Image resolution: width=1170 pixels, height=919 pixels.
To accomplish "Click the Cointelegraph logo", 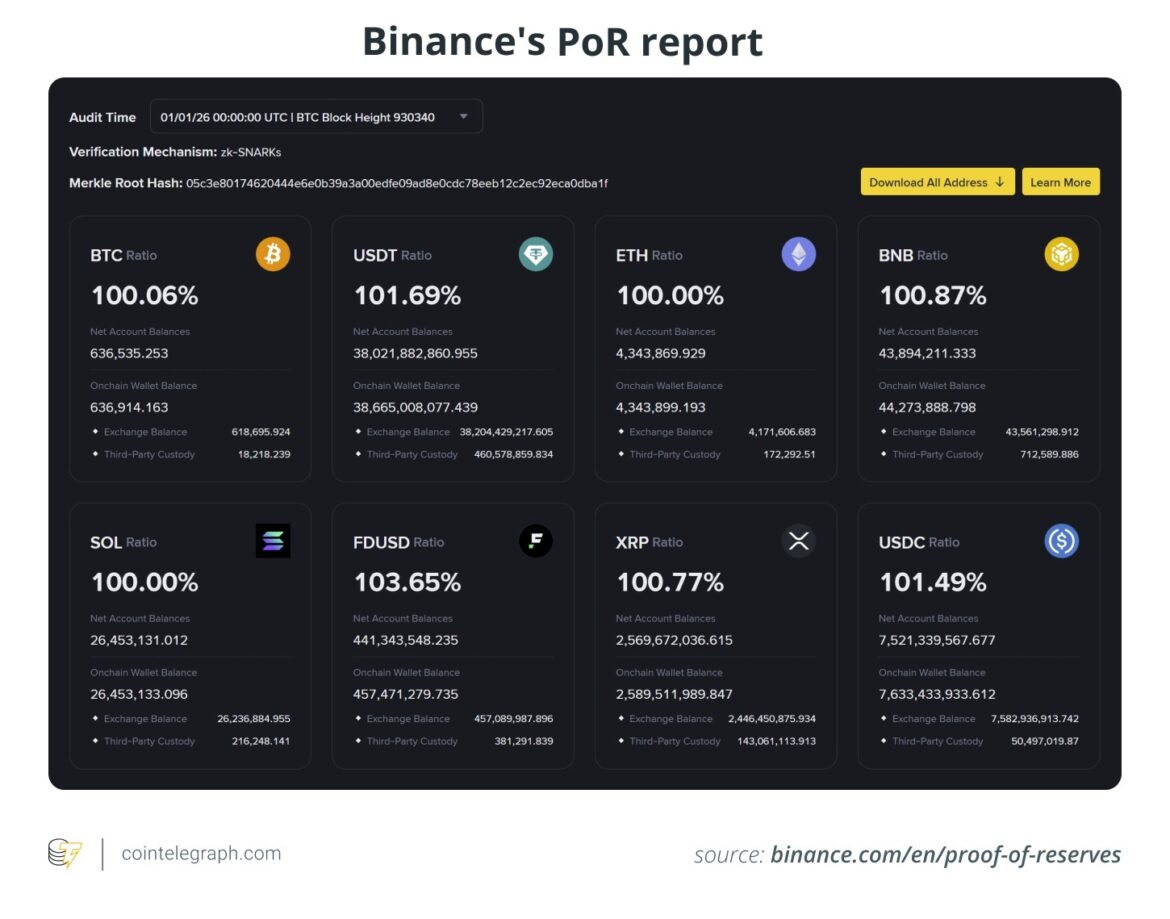I will [x=63, y=854].
